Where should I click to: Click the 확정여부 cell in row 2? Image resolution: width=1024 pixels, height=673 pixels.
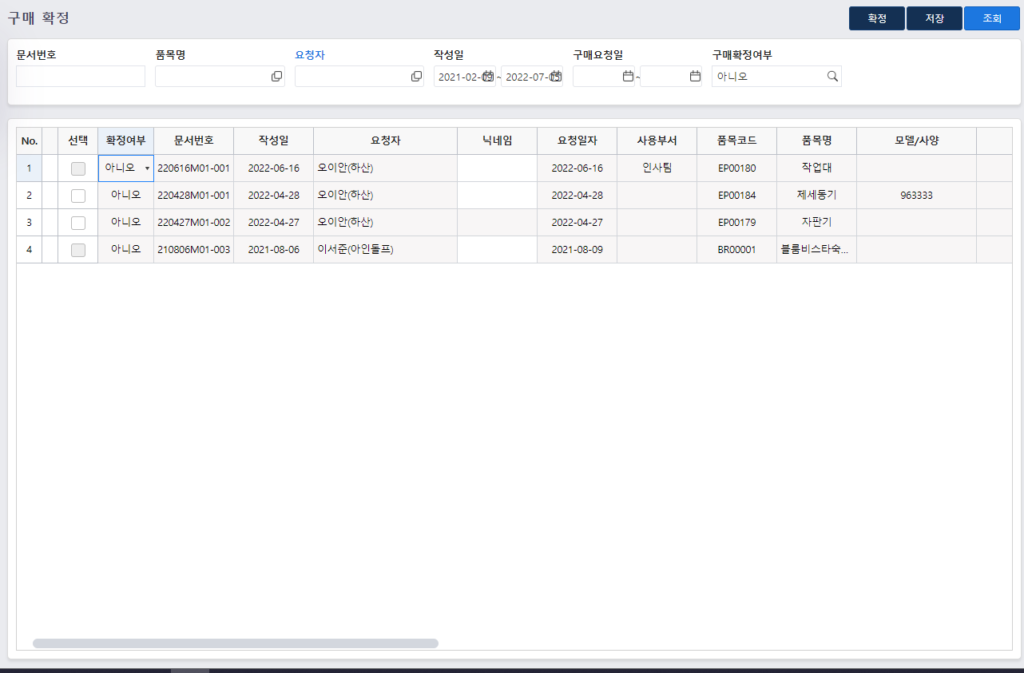126,196
